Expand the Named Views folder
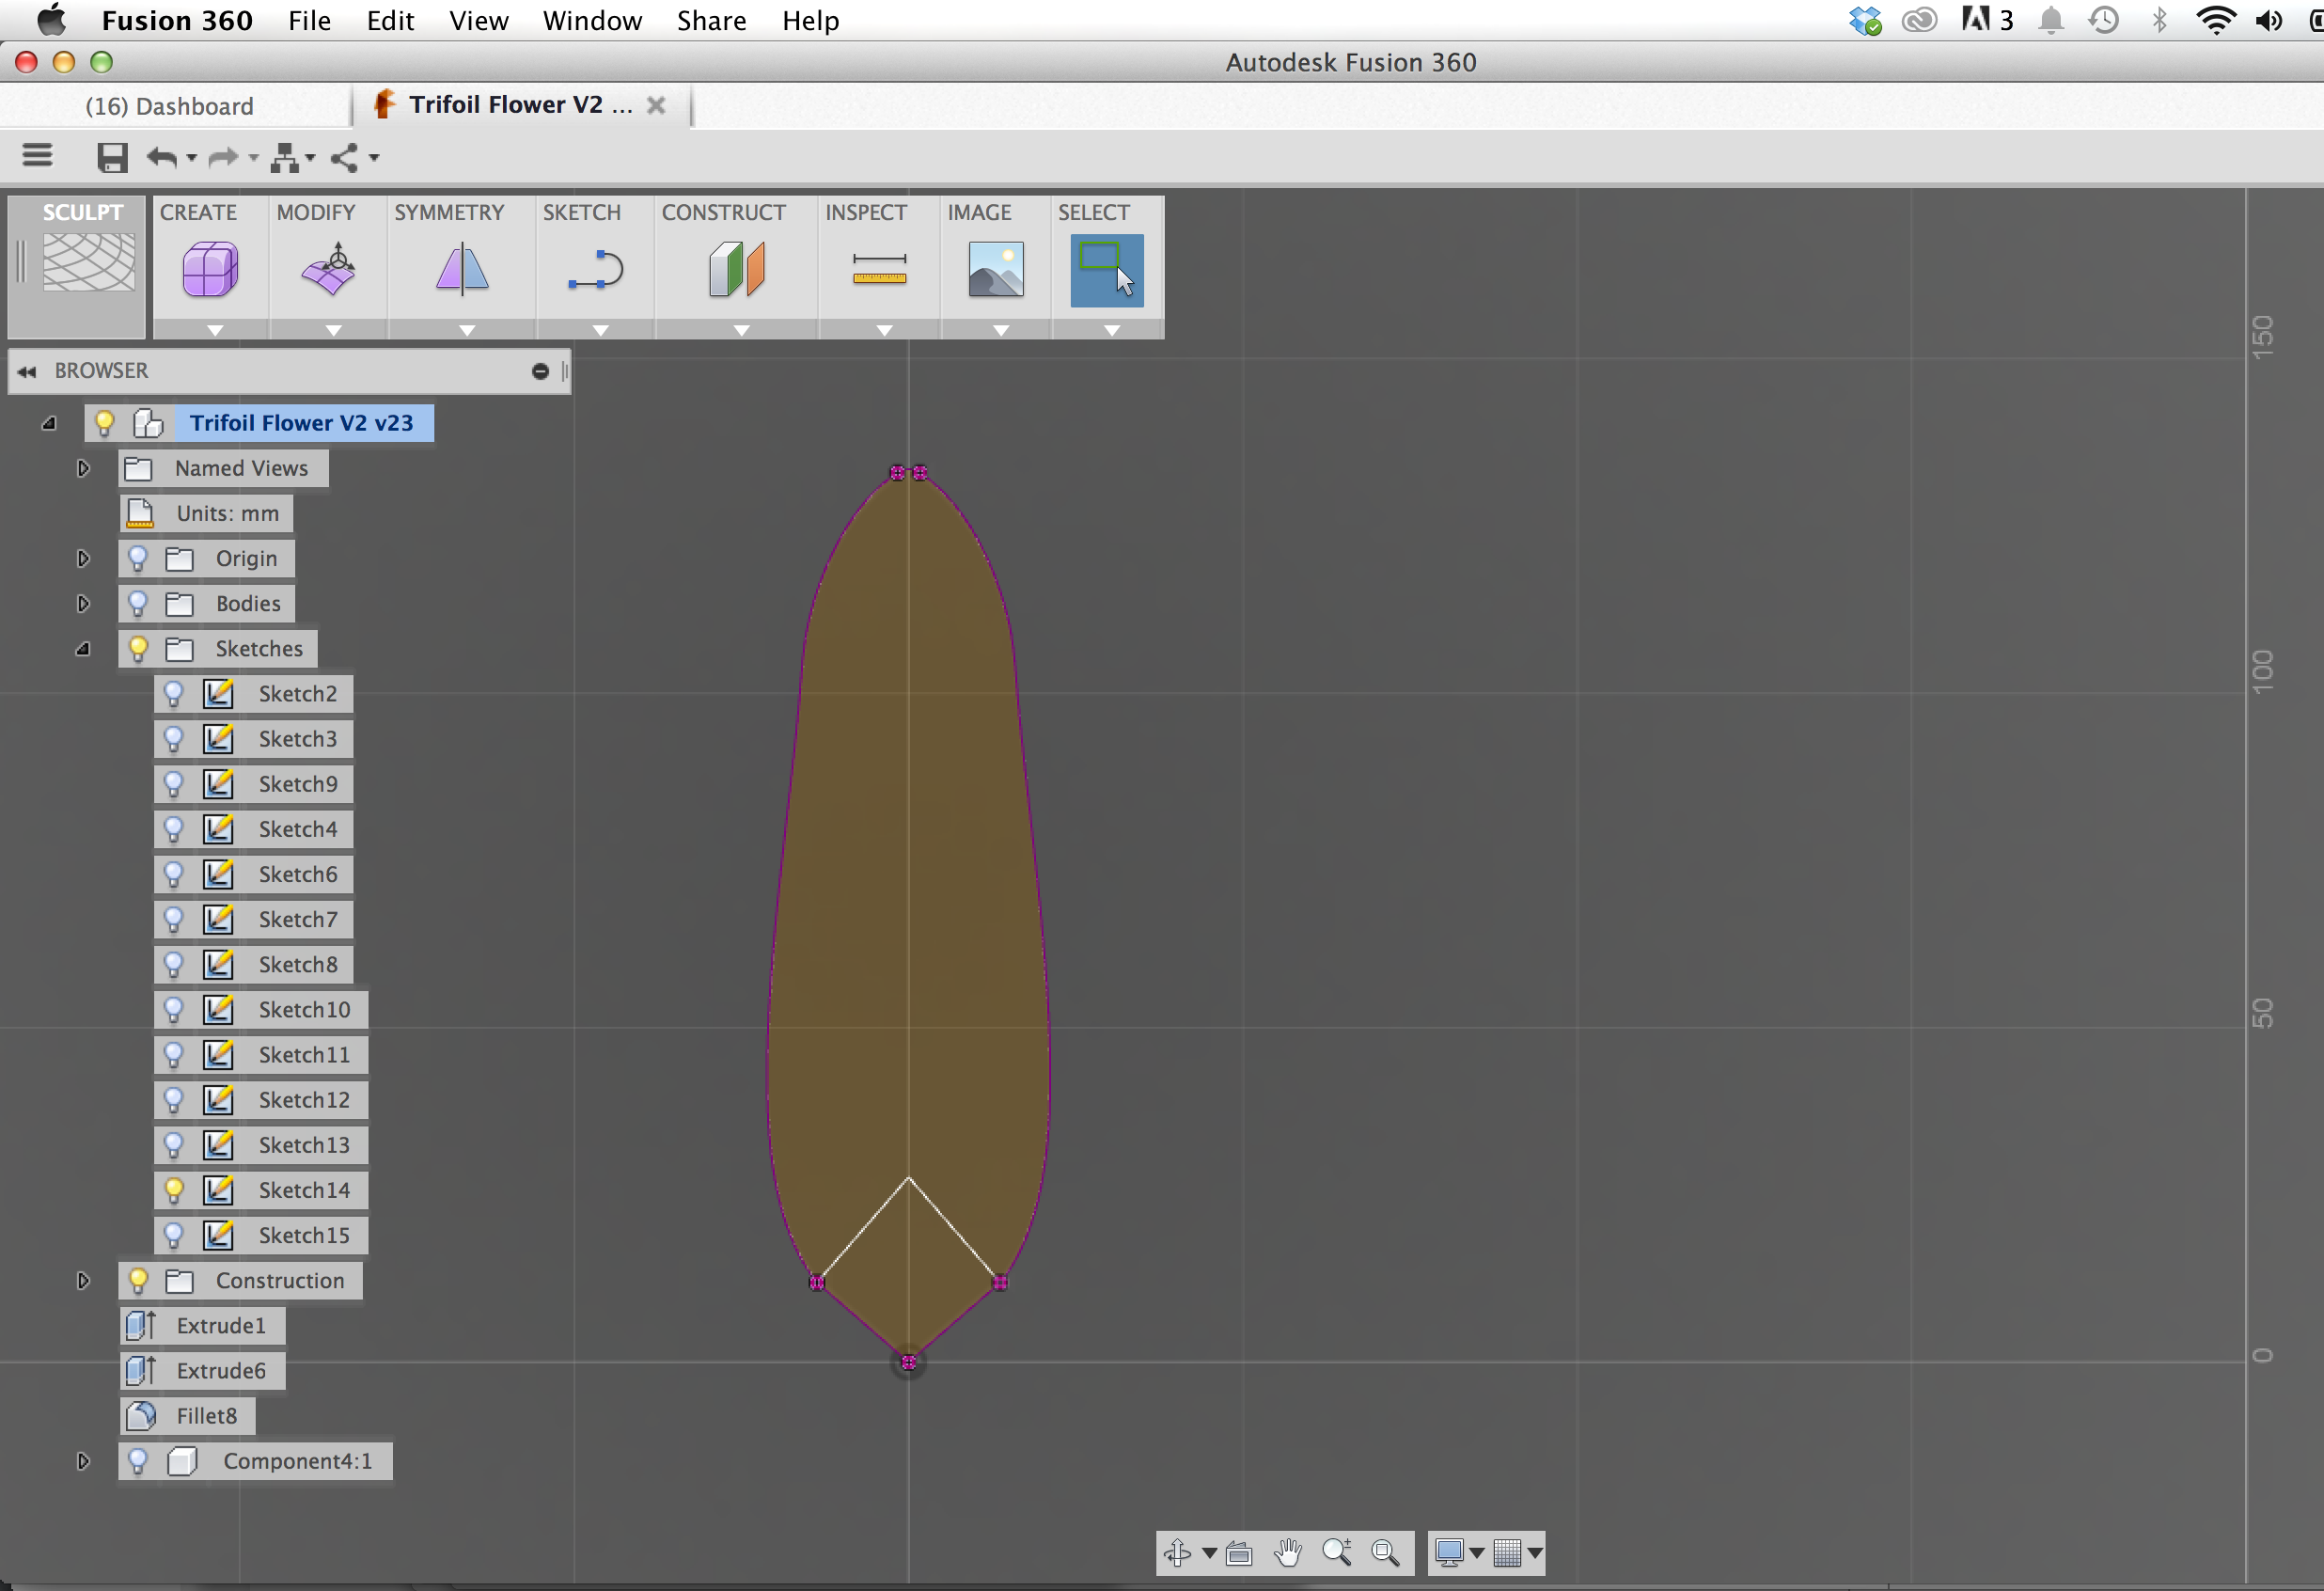 coord(83,468)
